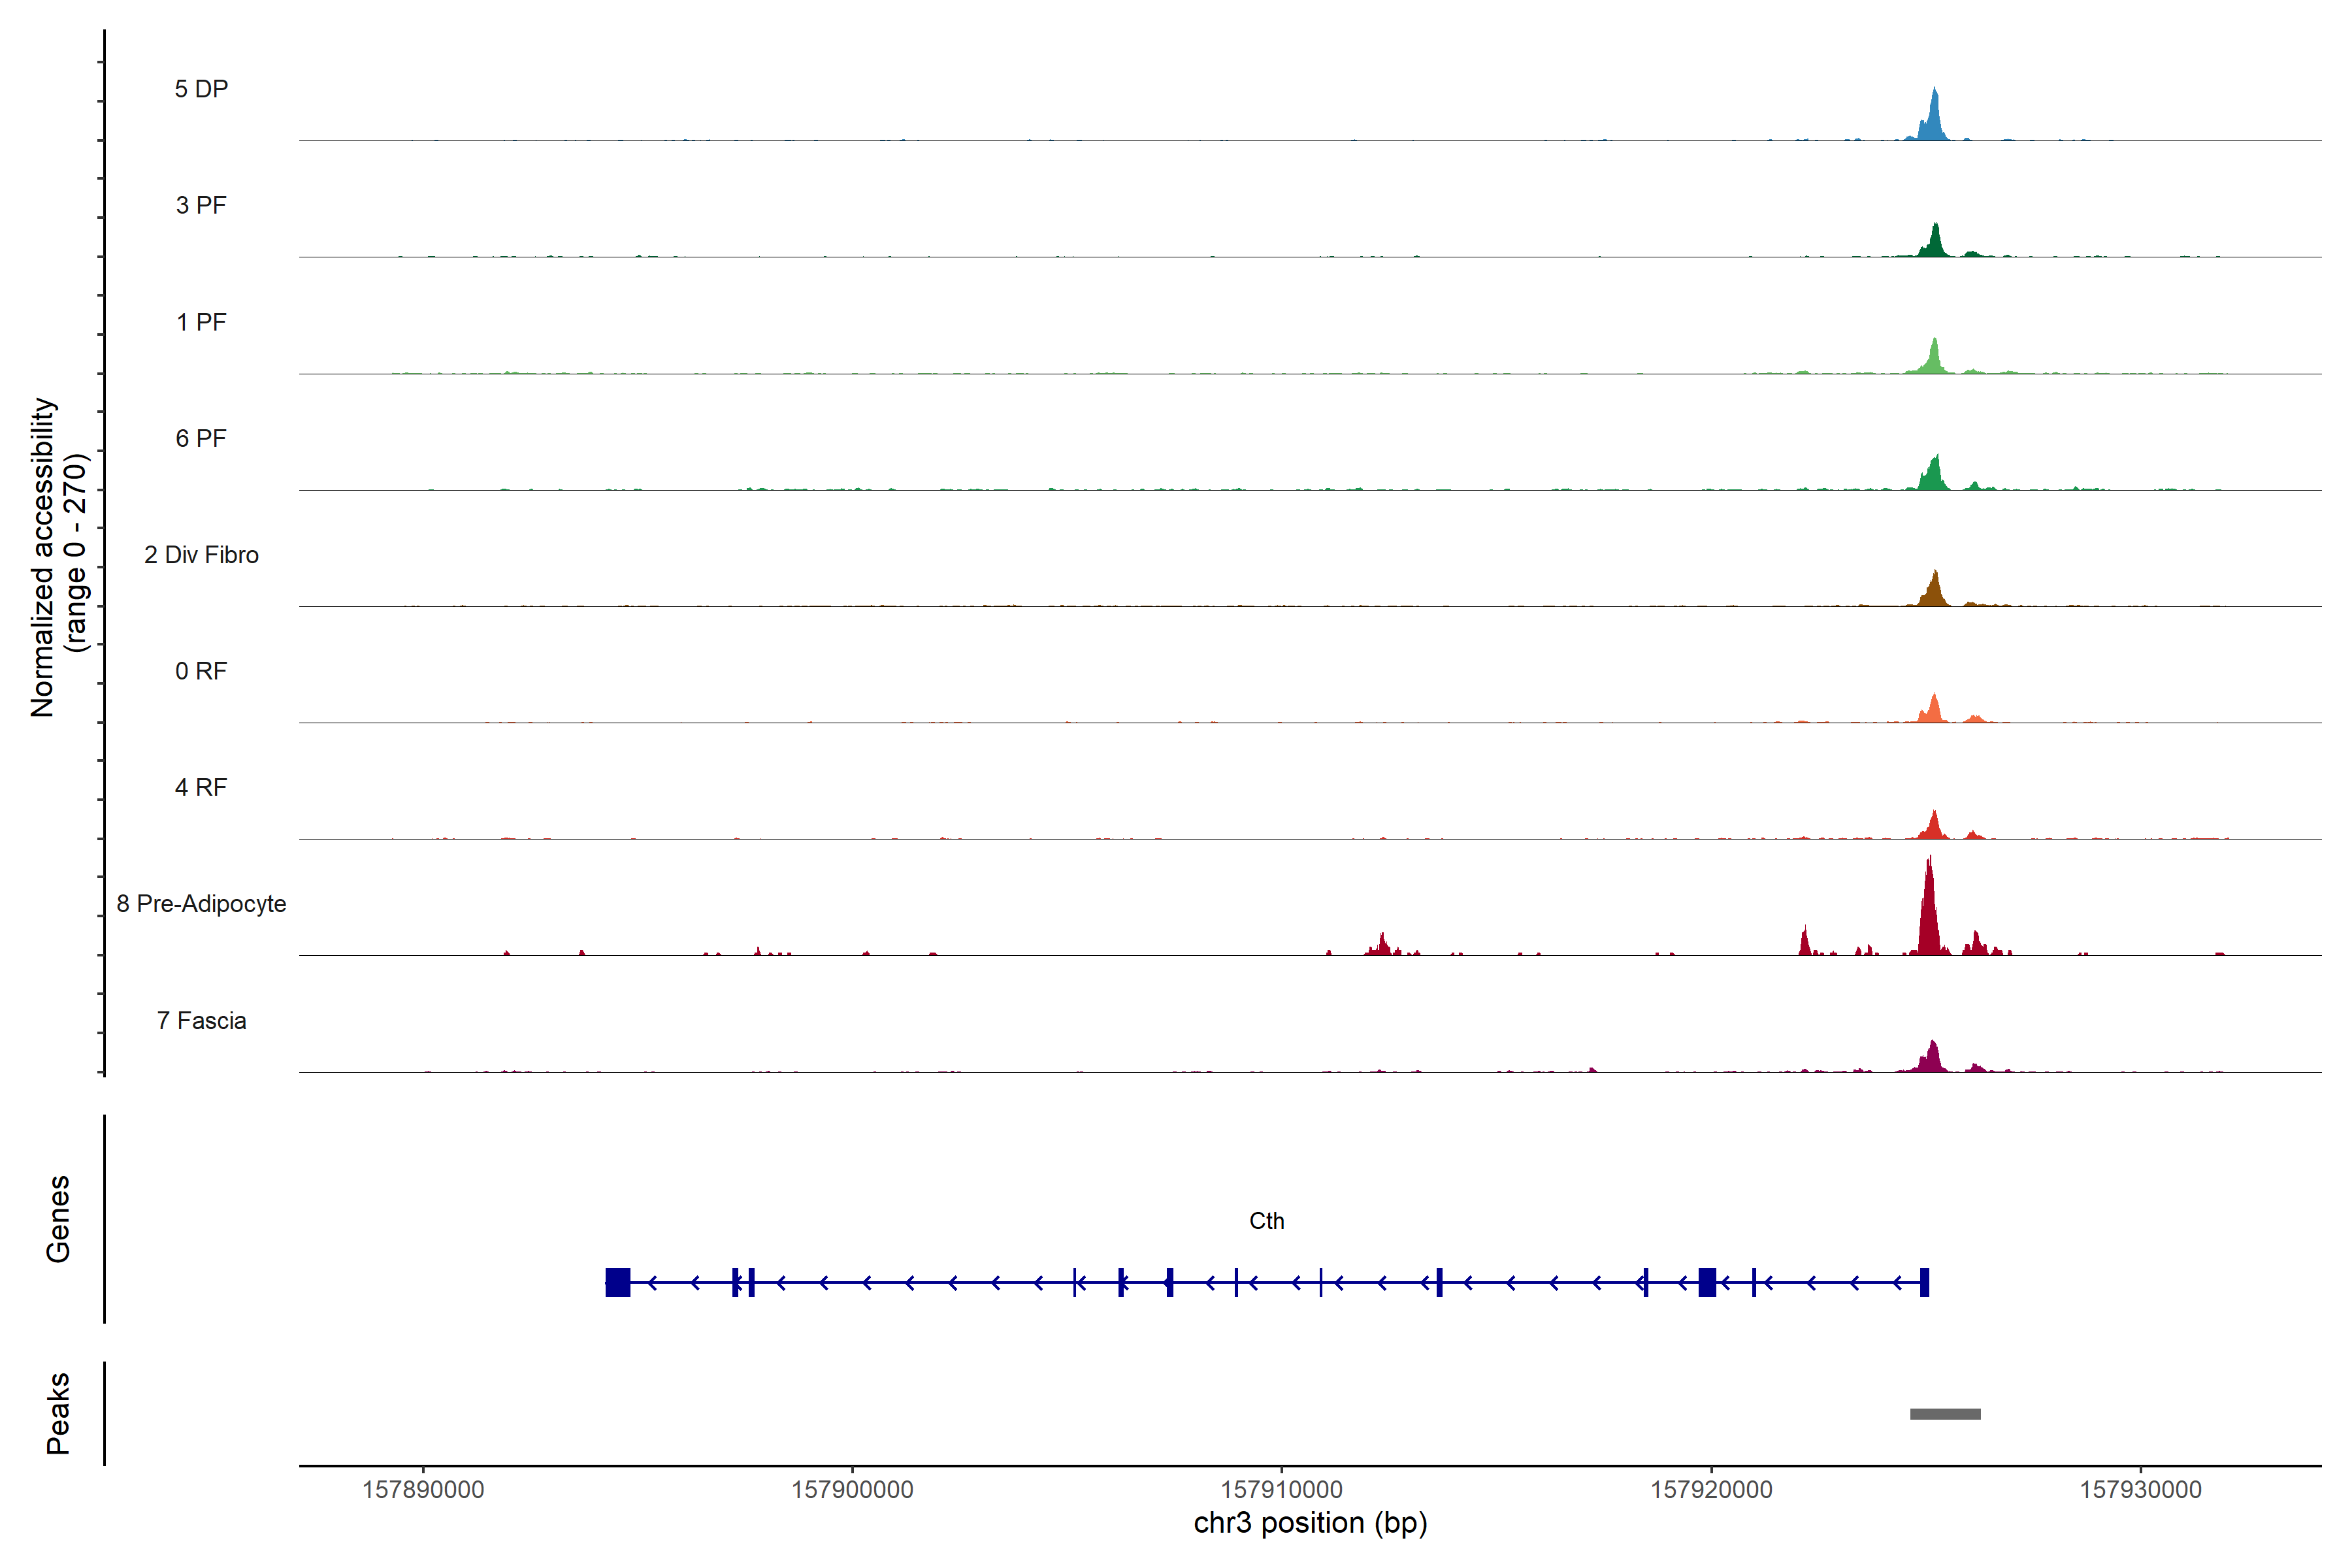The height and width of the screenshot is (1568, 2352).
Task: Click the 4 RF track label
Action: pos(201,787)
